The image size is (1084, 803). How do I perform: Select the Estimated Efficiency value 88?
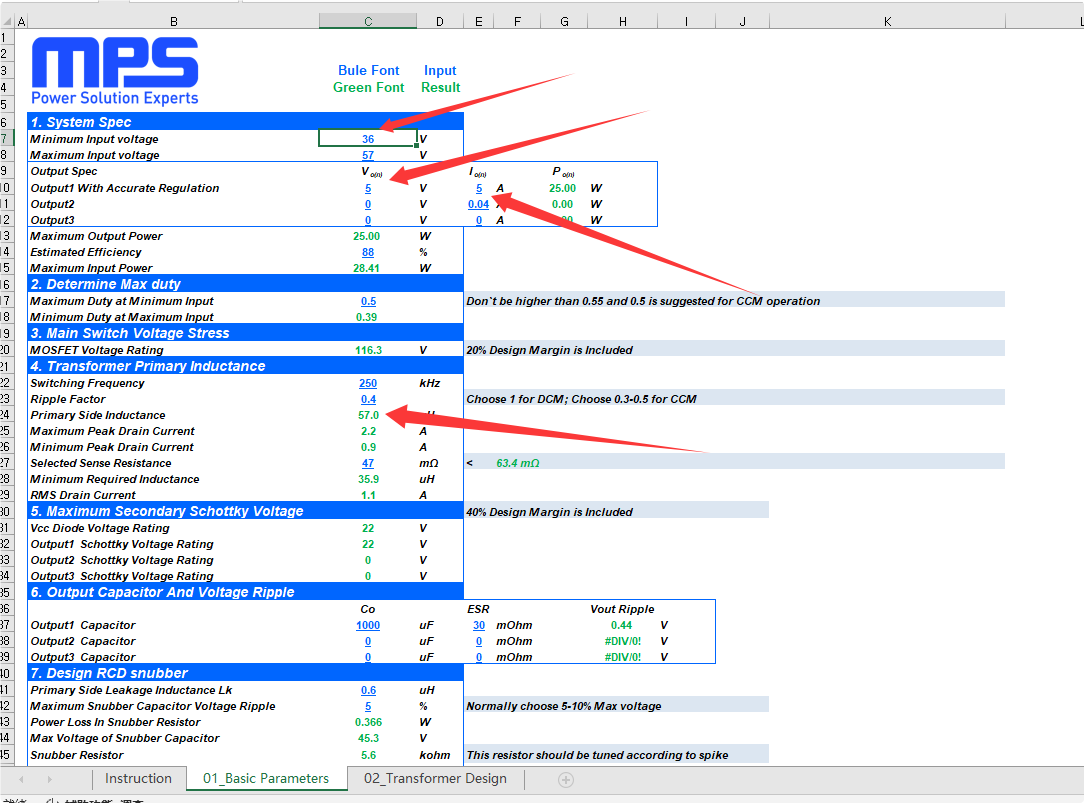point(368,252)
